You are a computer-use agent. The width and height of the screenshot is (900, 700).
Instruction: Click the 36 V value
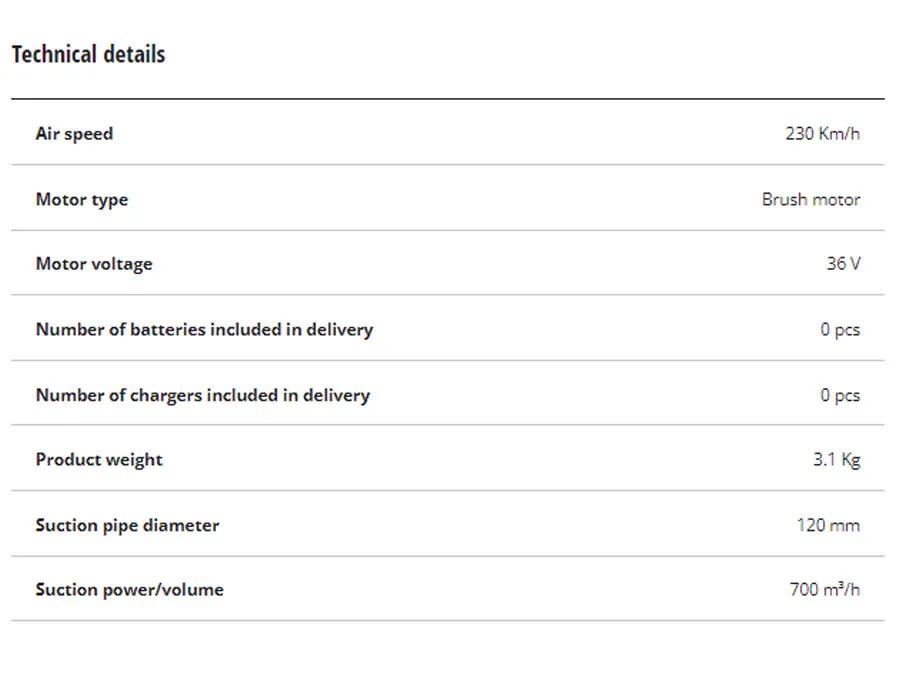pos(843,264)
